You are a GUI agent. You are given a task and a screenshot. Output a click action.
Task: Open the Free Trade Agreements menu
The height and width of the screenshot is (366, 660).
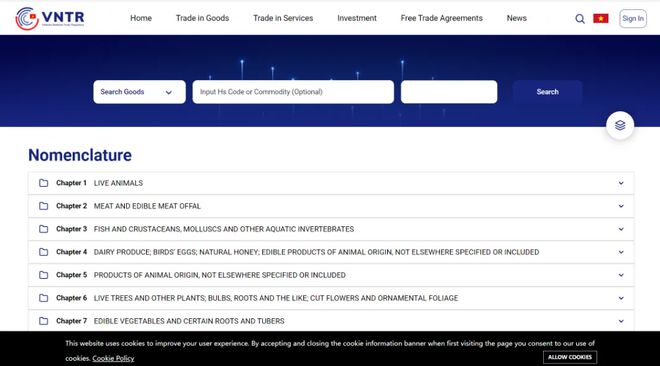tap(442, 18)
